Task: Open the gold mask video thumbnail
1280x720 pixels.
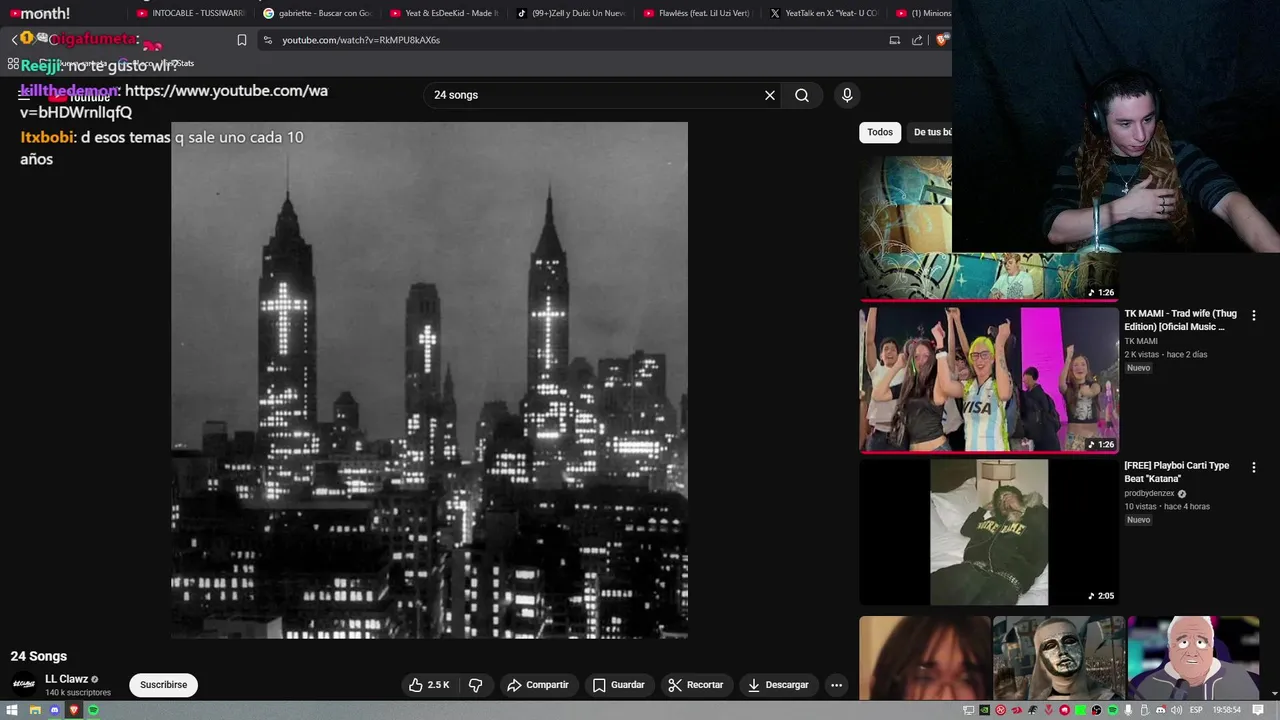Action: click(1059, 658)
